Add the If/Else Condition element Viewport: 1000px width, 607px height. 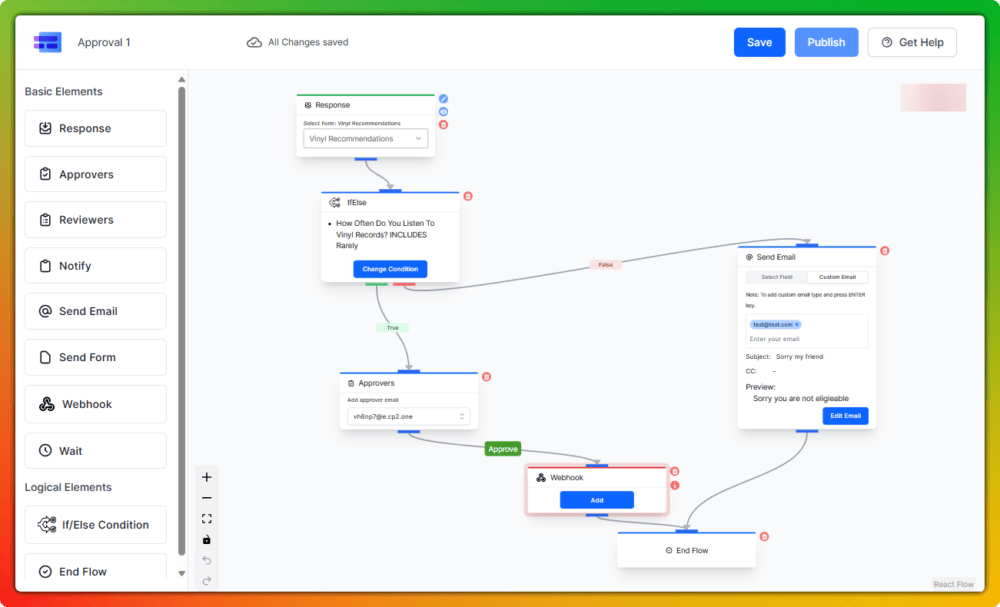(x=95, y=525)
